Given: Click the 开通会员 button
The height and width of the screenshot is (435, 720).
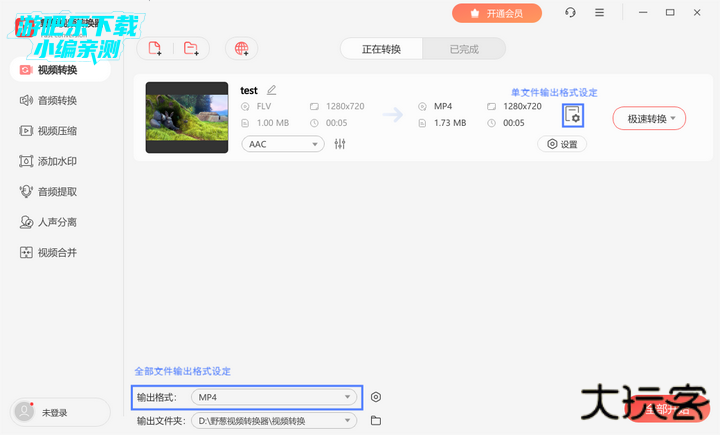Looking at the screenshot, I should [x=497, y=13].
